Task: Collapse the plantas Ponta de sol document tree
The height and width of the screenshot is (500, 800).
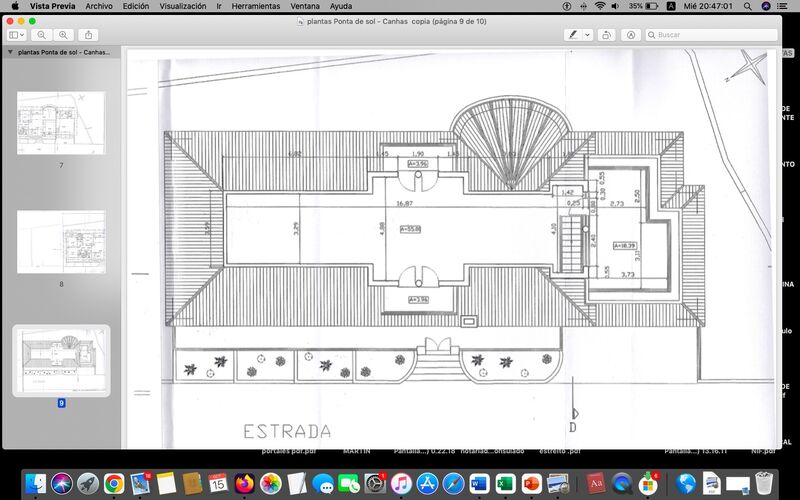Action: coord(10,51)
